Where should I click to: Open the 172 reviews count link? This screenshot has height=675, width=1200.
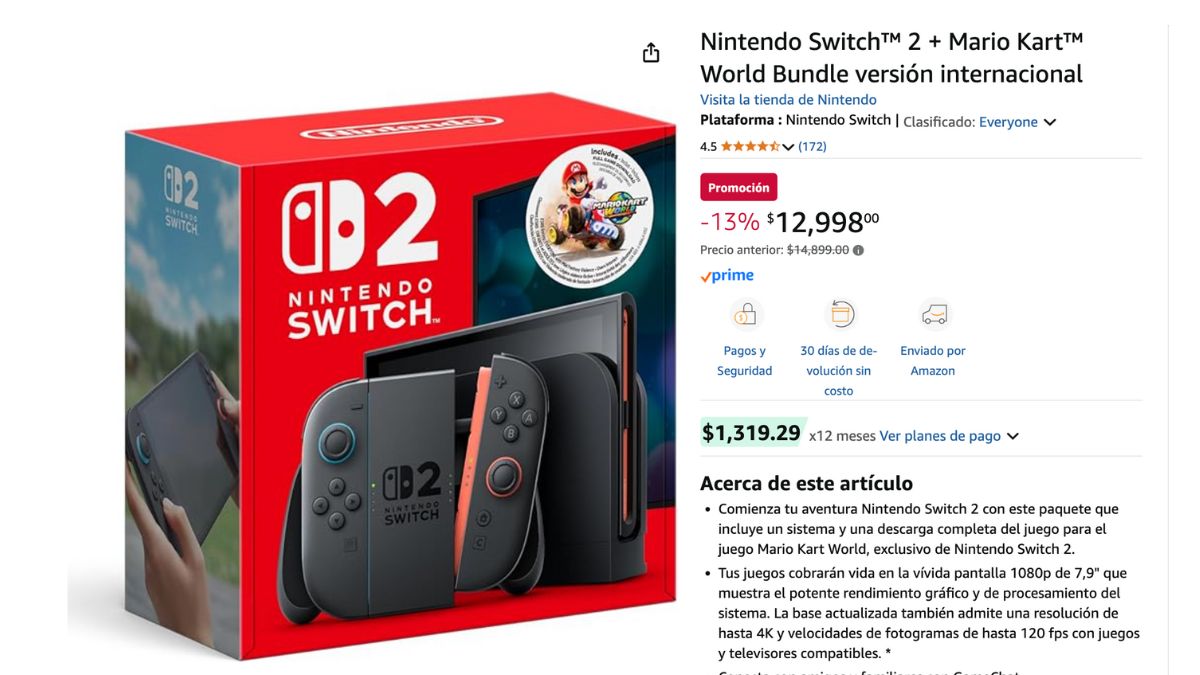(812, 146)
